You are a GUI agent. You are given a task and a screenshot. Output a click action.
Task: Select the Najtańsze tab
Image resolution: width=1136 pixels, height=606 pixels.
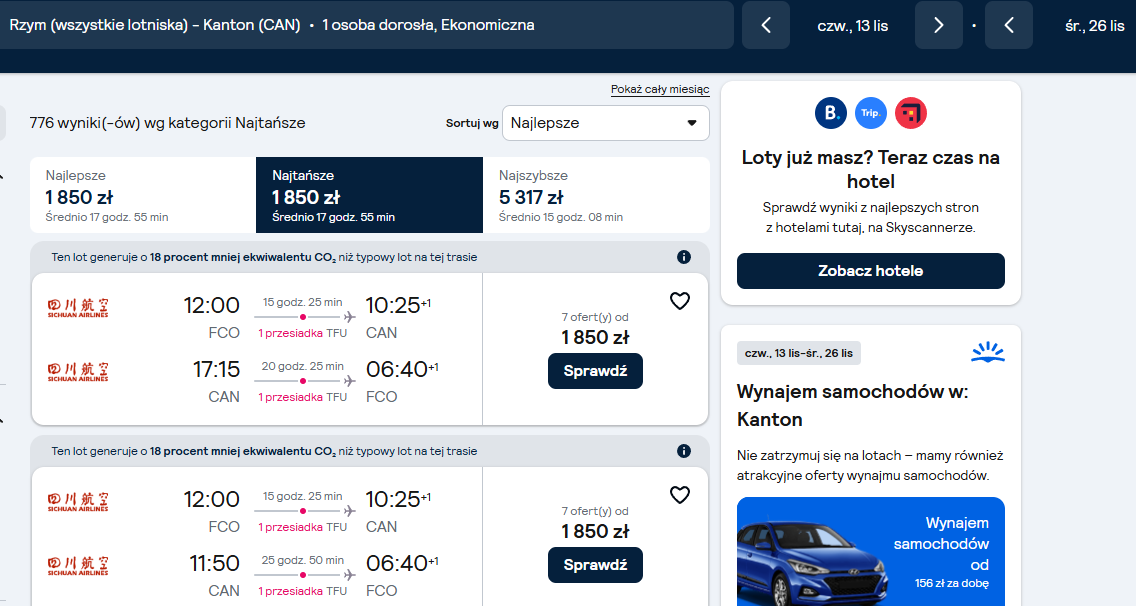[x=369, y=195]
